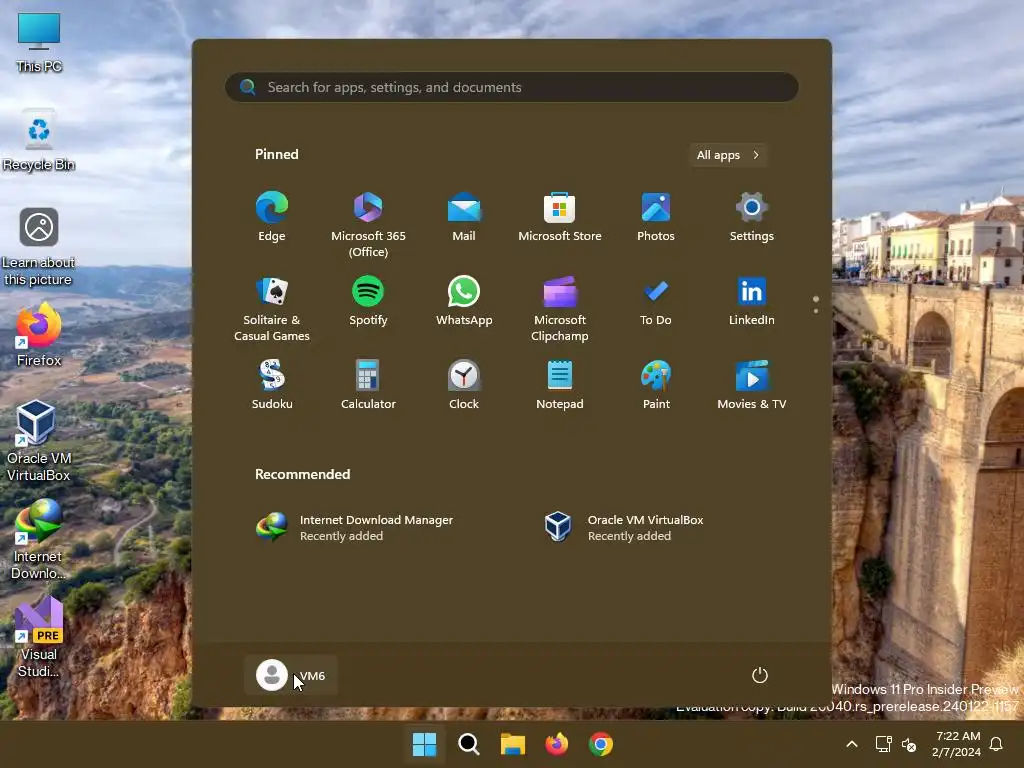Show All apps list
The image size is (1024, 768).
[728, 155]
